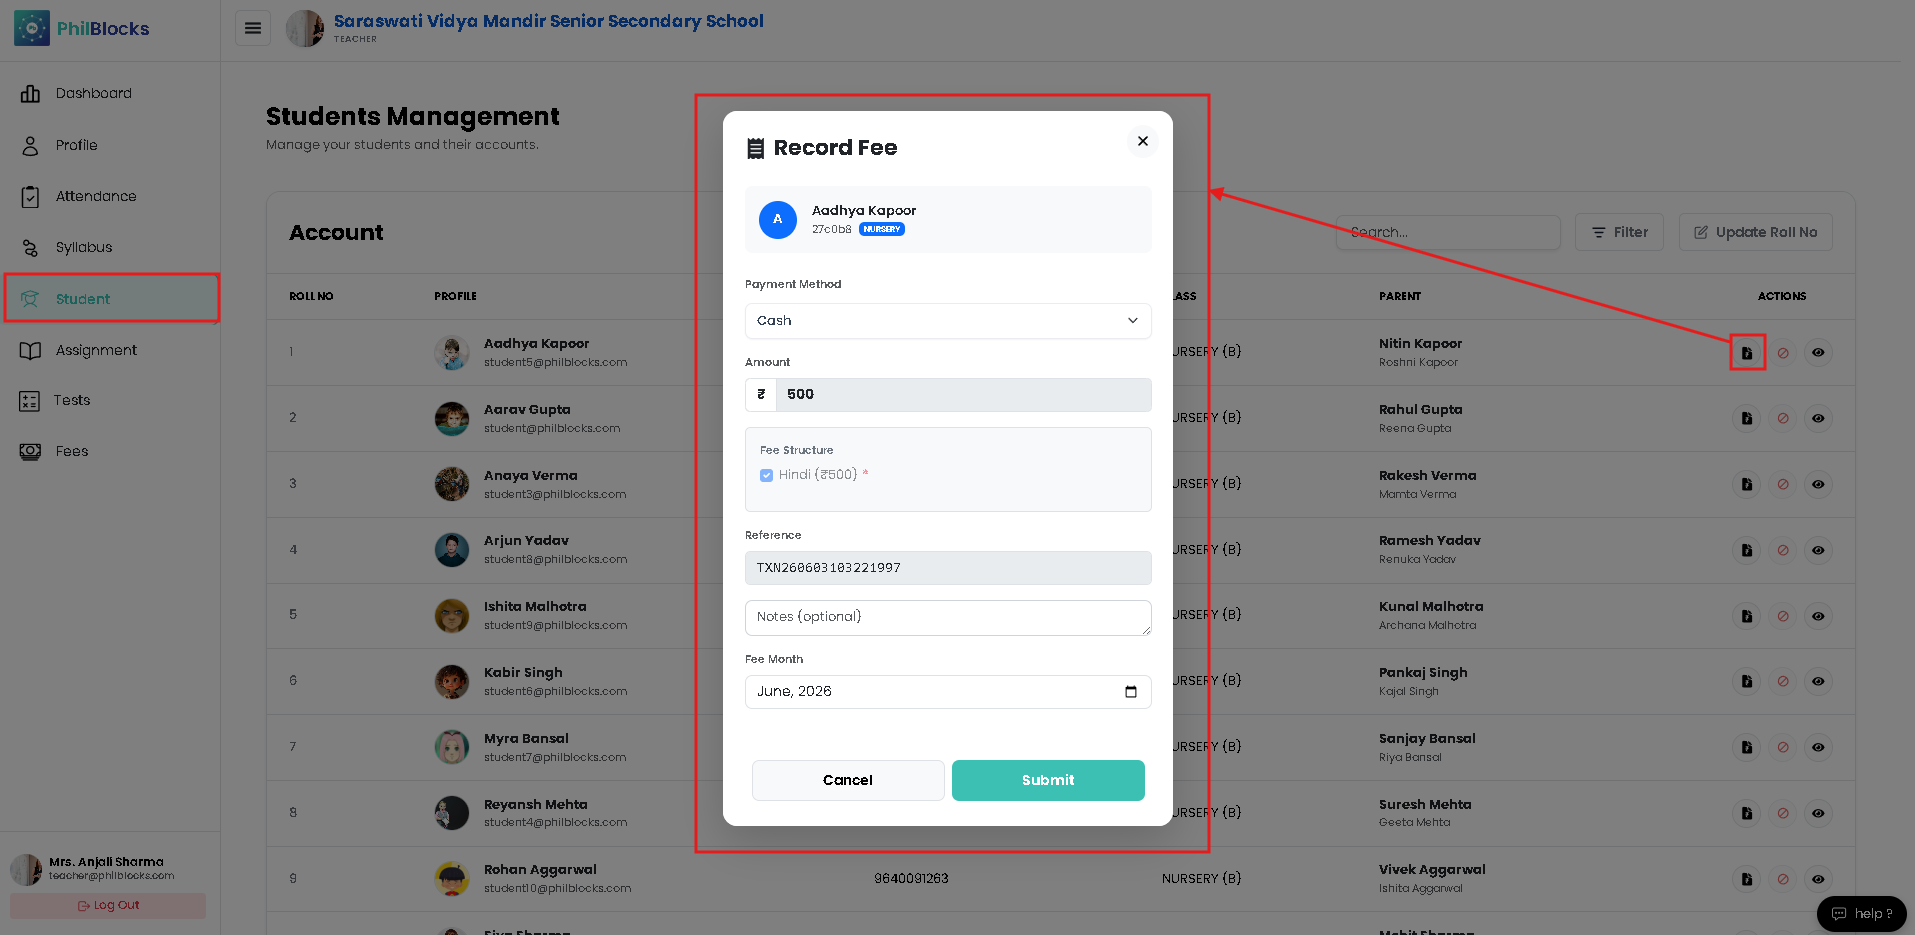Click the Notes (optional) text area

(x=948, y=618)
